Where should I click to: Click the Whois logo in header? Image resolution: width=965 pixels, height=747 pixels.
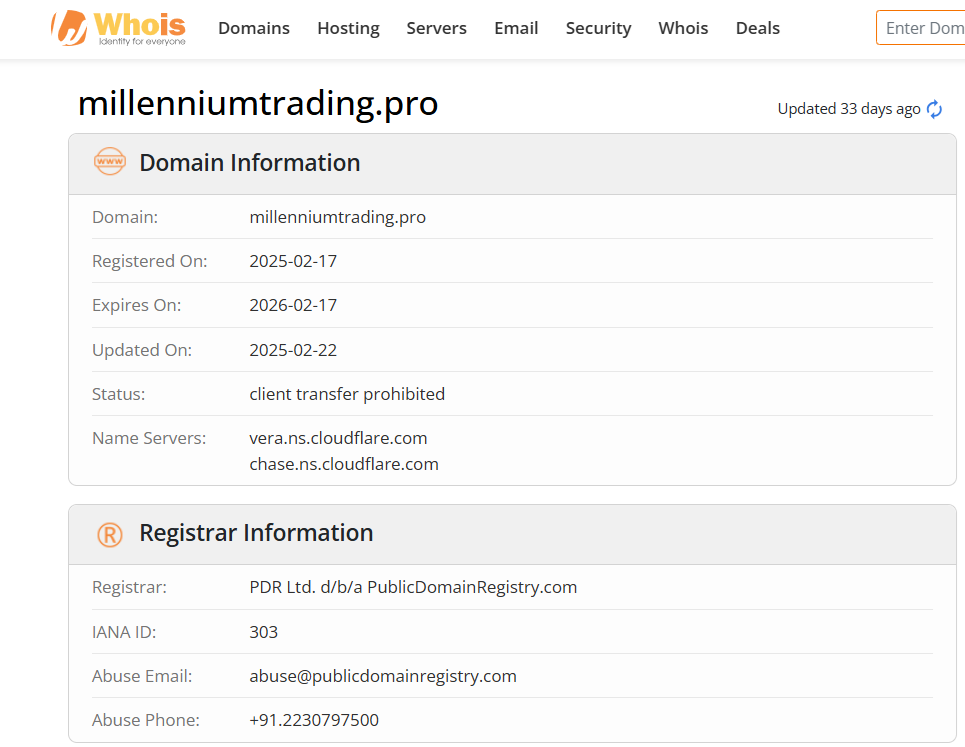118,28
